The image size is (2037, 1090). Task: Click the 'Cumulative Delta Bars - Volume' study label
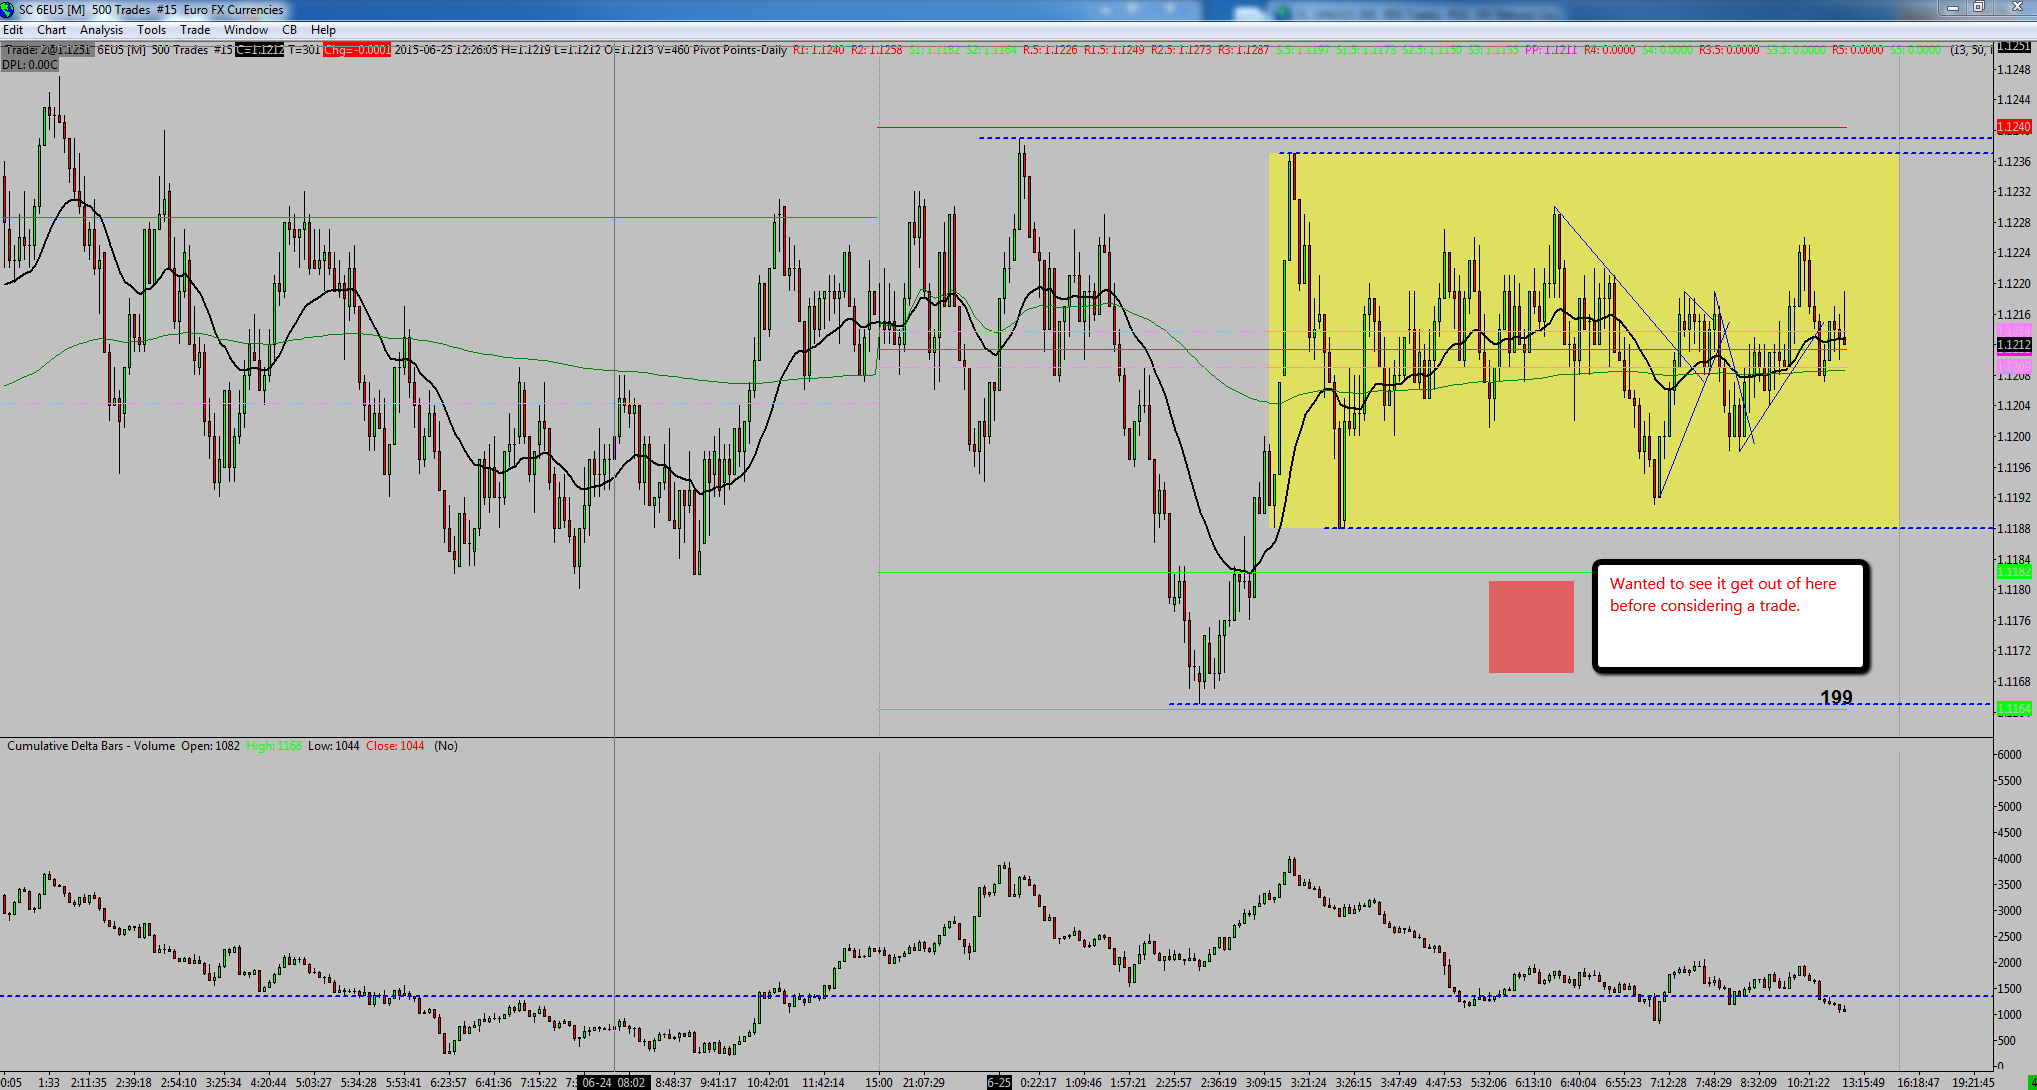[91, 746]
